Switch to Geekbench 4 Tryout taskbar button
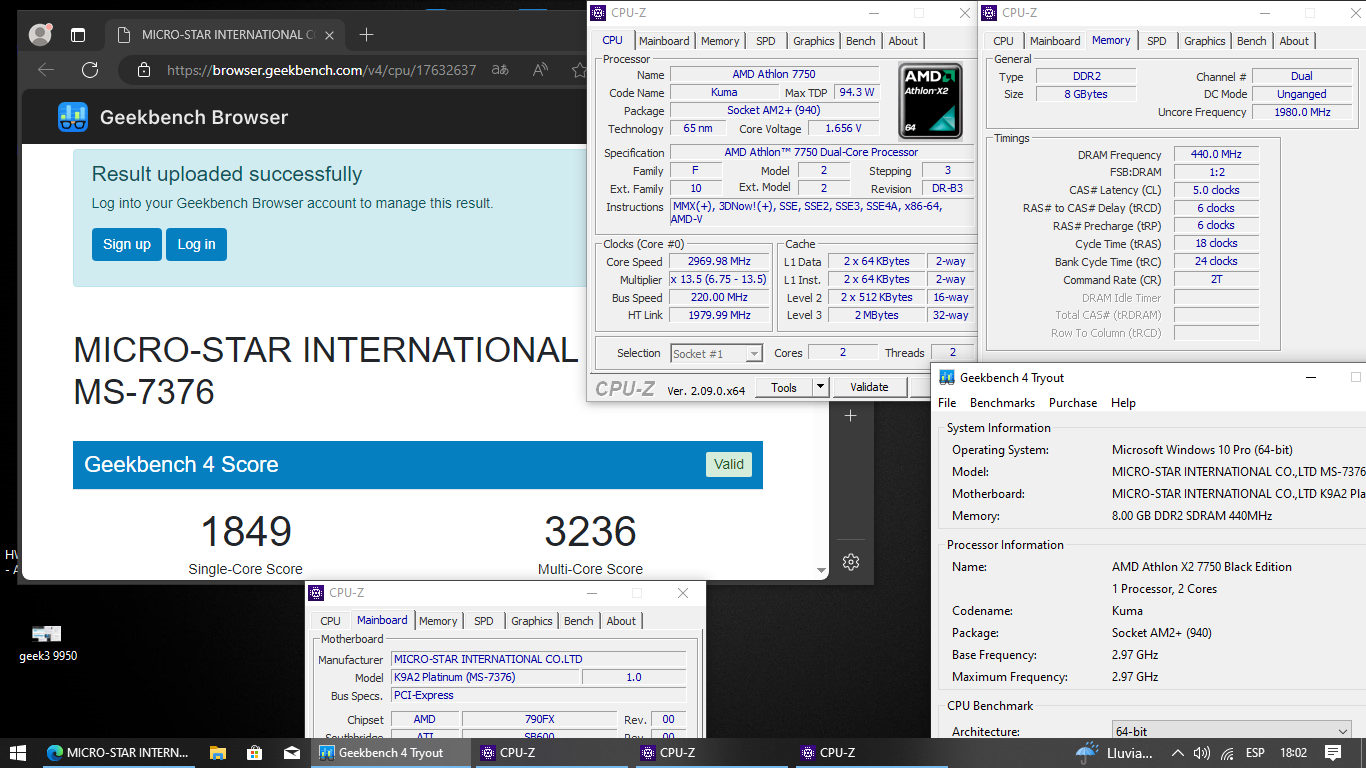The height and width of the screenshot is (768, 1366). point(390,753)
